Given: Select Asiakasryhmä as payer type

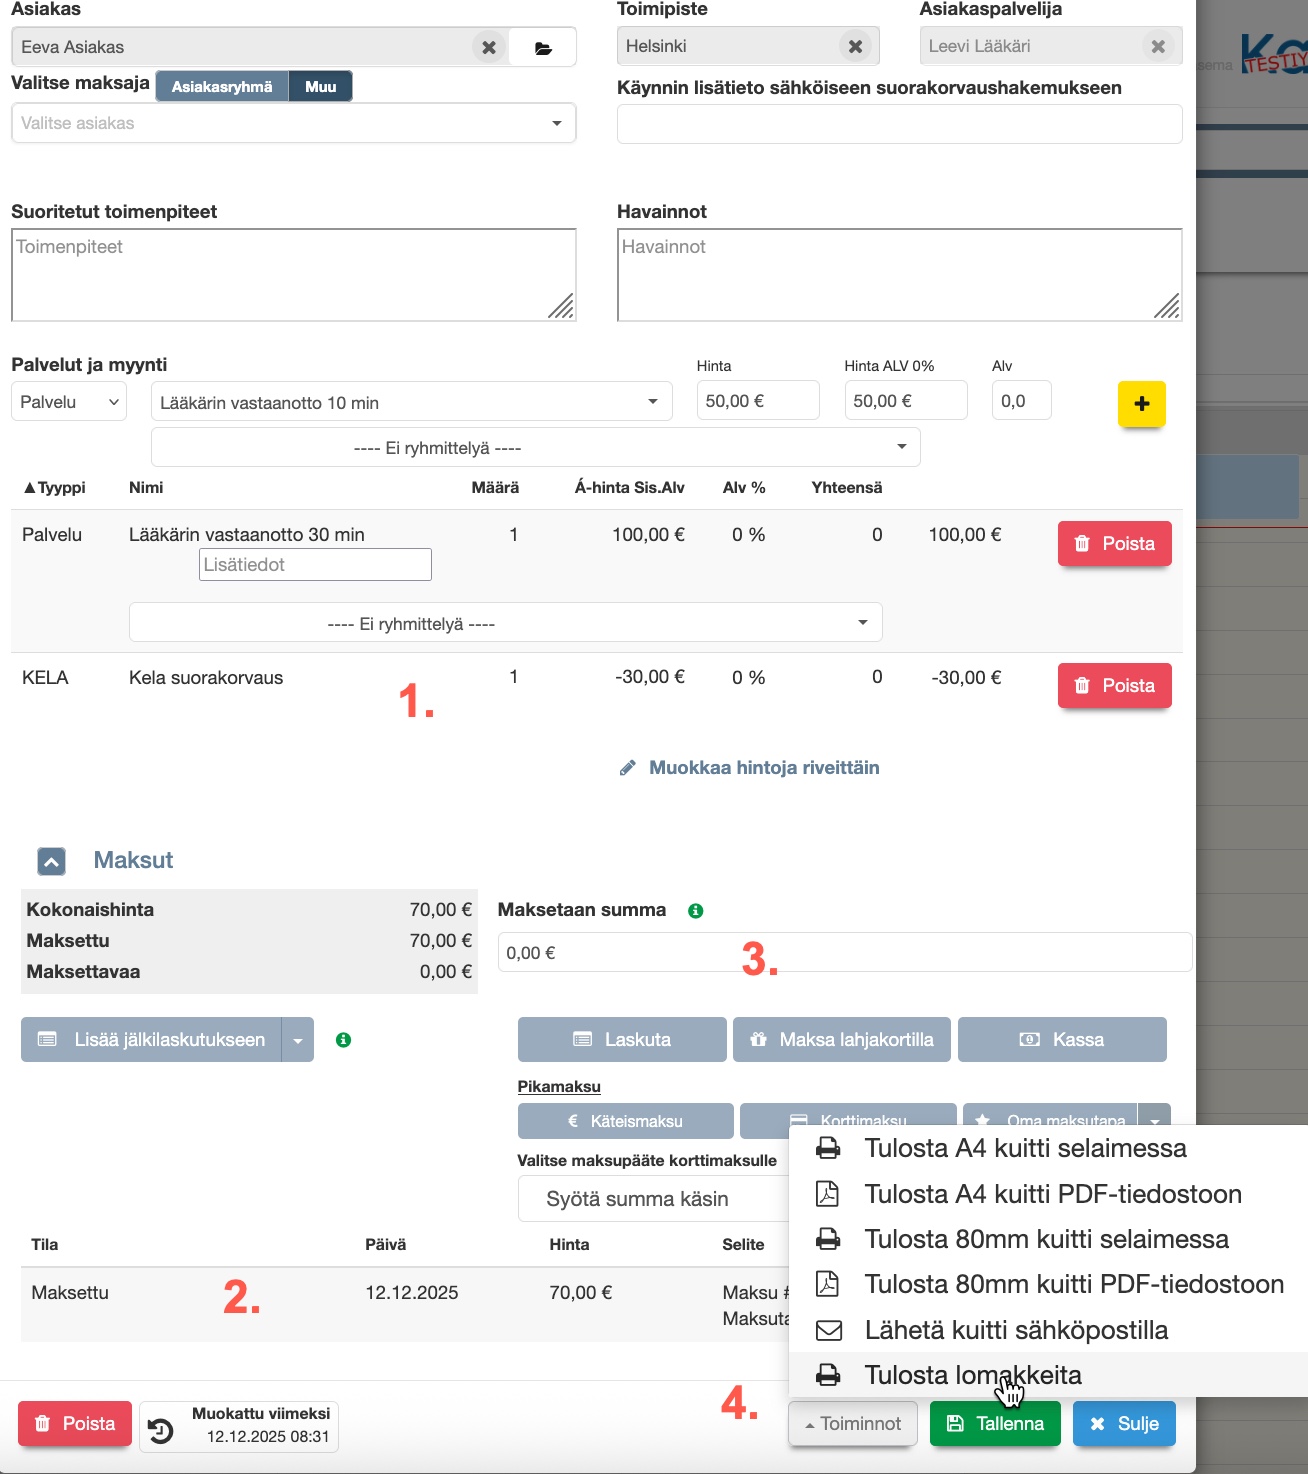Looking at the screenshot, I should tap(221, 87).
